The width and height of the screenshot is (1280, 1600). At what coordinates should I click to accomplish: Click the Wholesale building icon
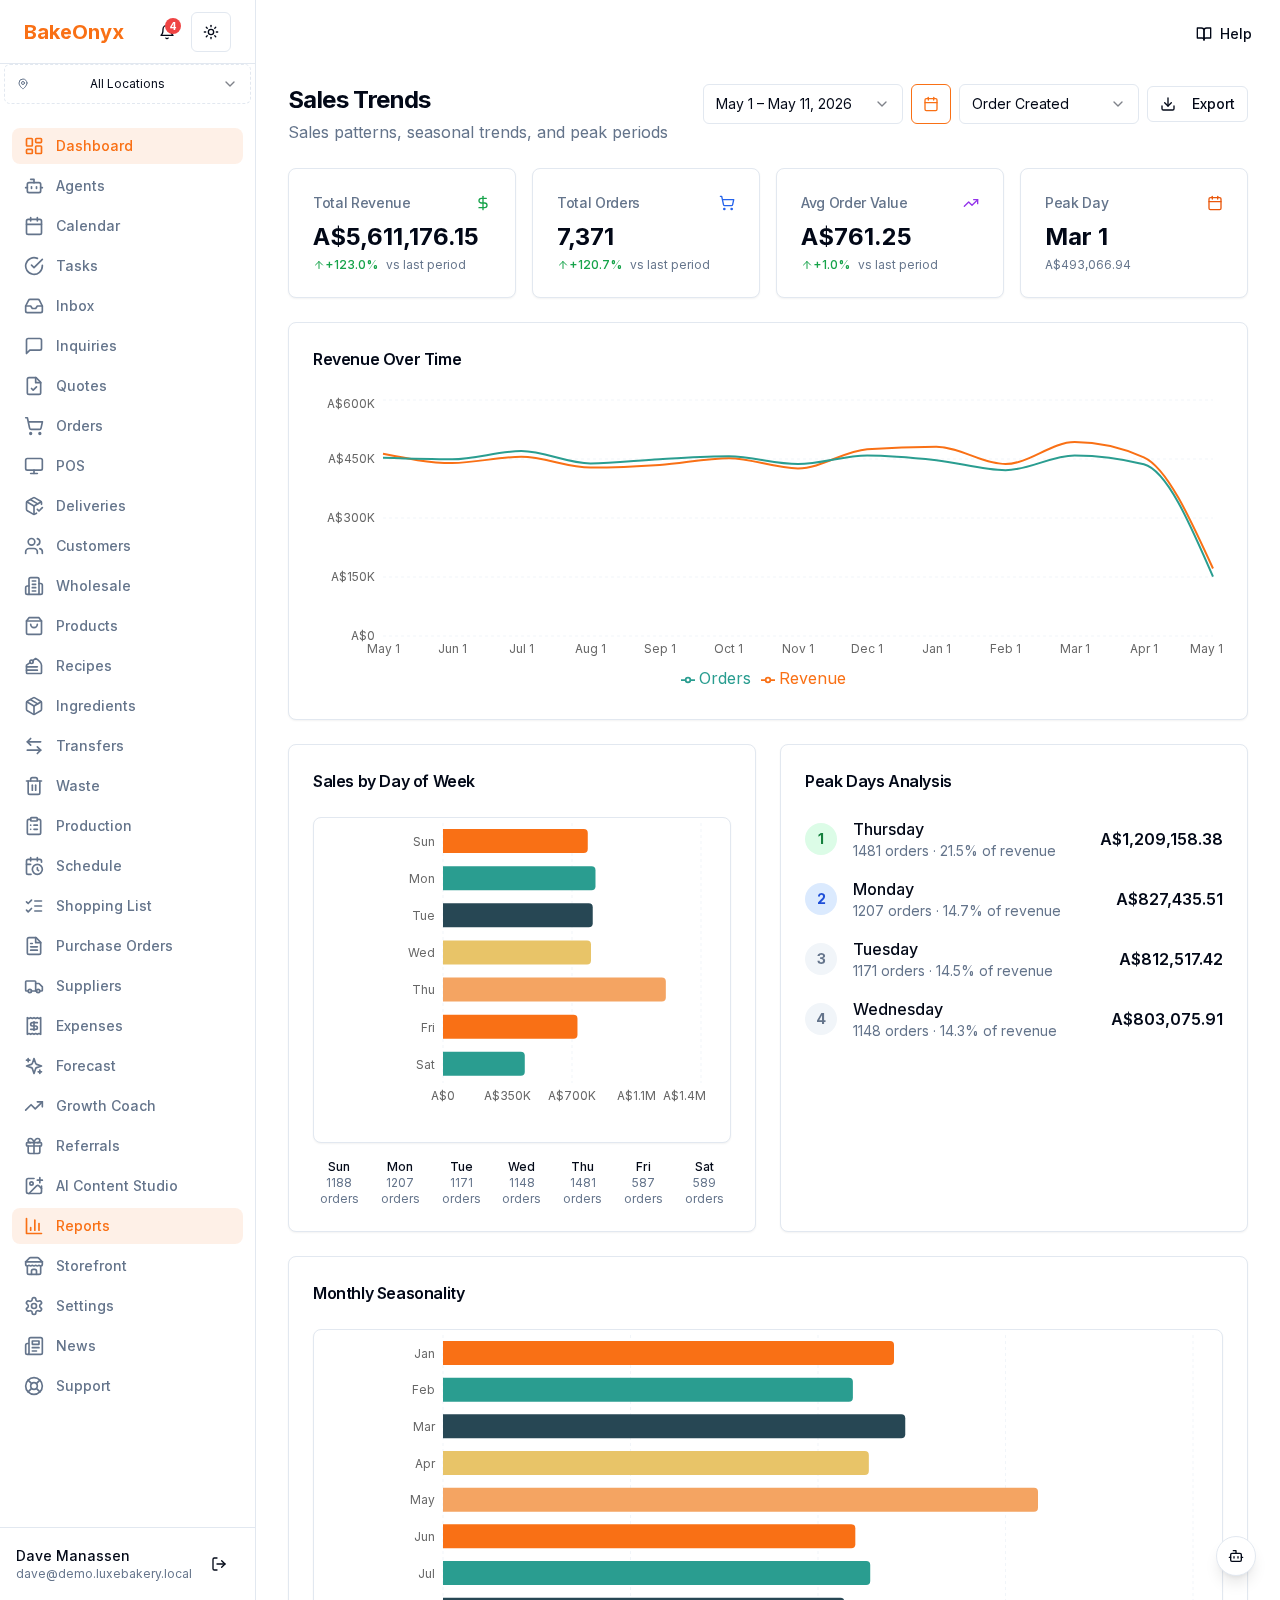[x=34, y=586]
